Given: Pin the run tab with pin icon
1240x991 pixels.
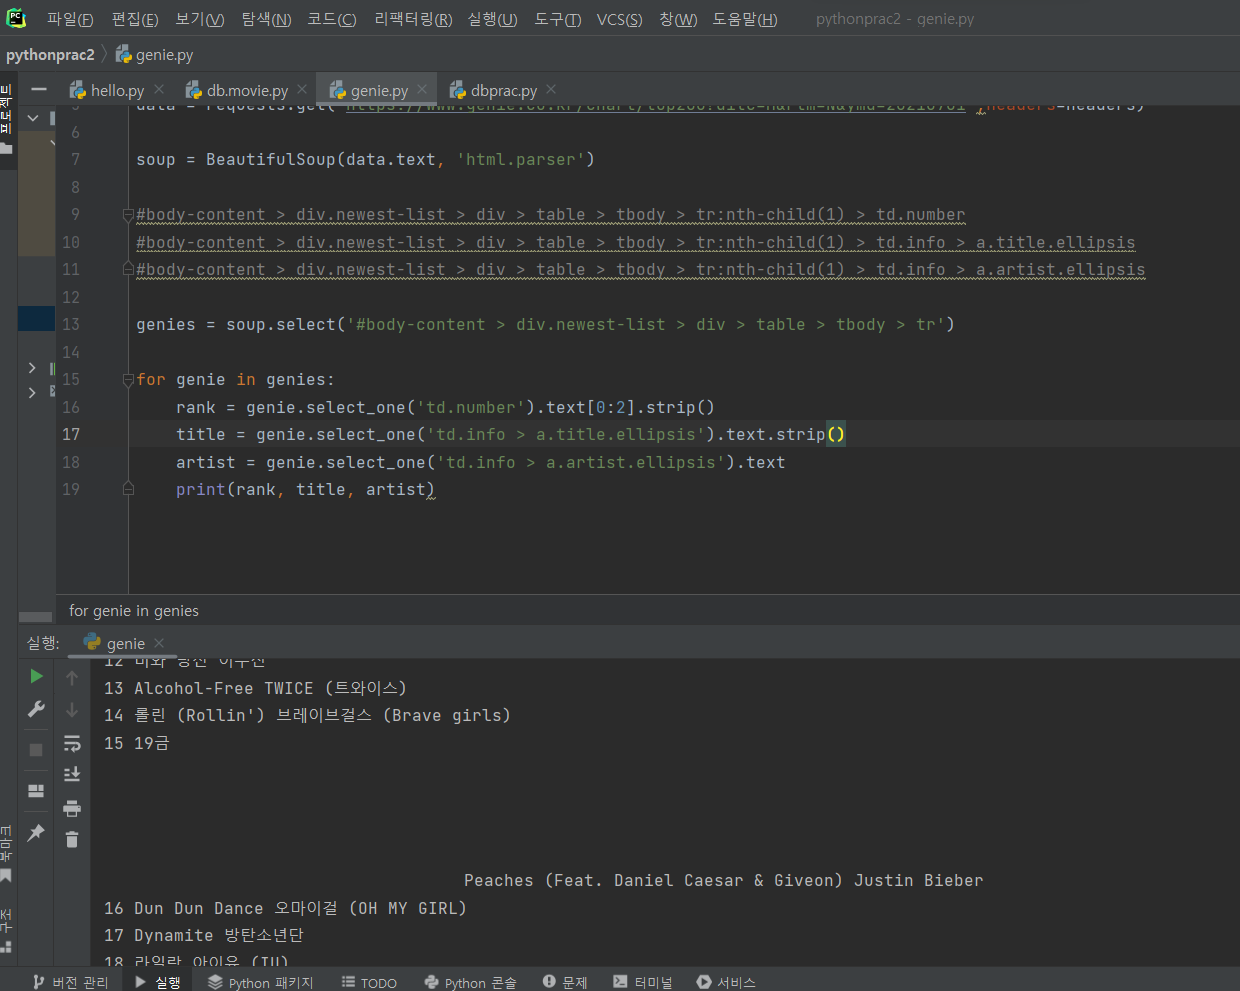Looking at the screenshot, I should pos(36,832).
